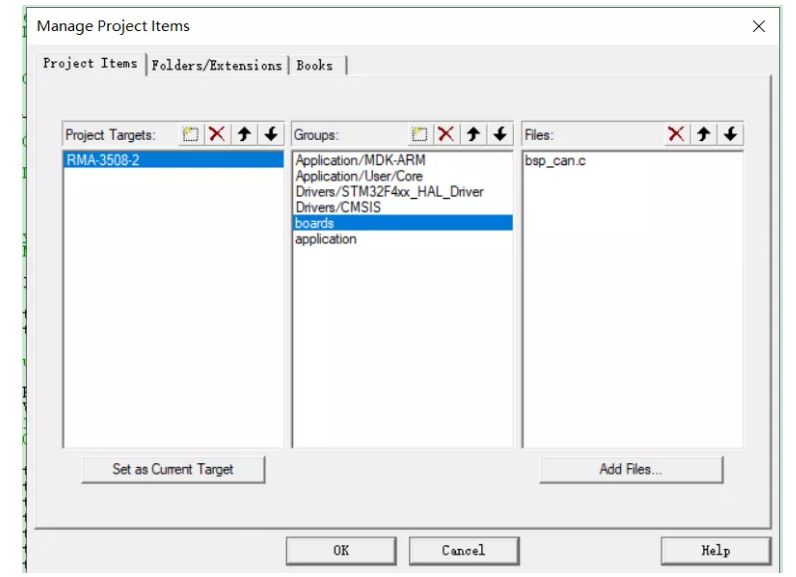Select group Application/MDK-ARM
The width and height of the screenshot is (796, 577).
coord(403,160)
